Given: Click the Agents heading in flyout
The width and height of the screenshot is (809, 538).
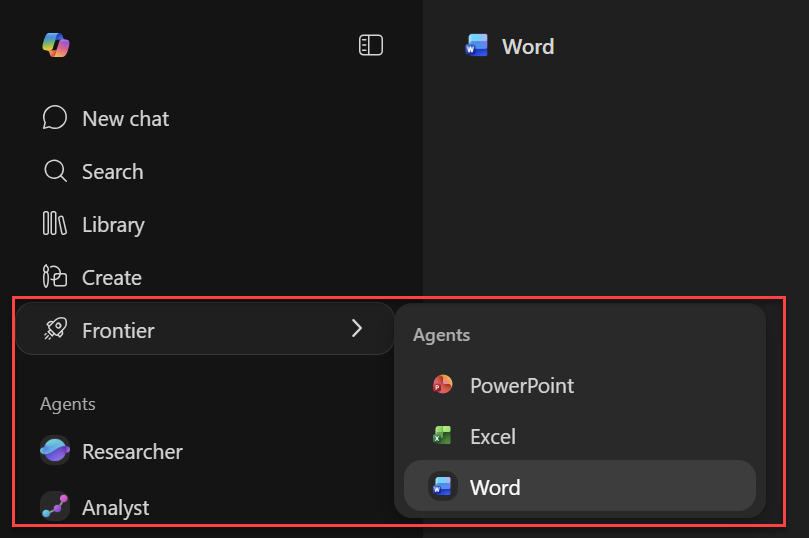Looking at the screenshot, I should [441, 335].
